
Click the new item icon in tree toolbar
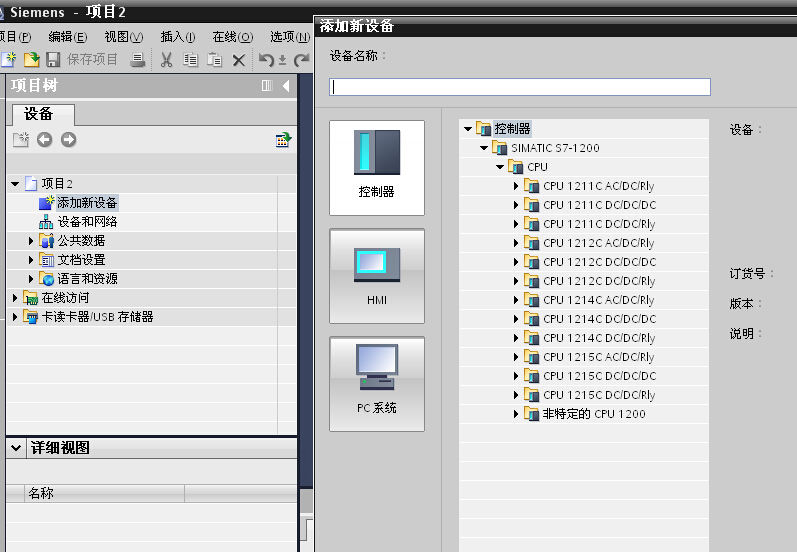coord(21,140)
